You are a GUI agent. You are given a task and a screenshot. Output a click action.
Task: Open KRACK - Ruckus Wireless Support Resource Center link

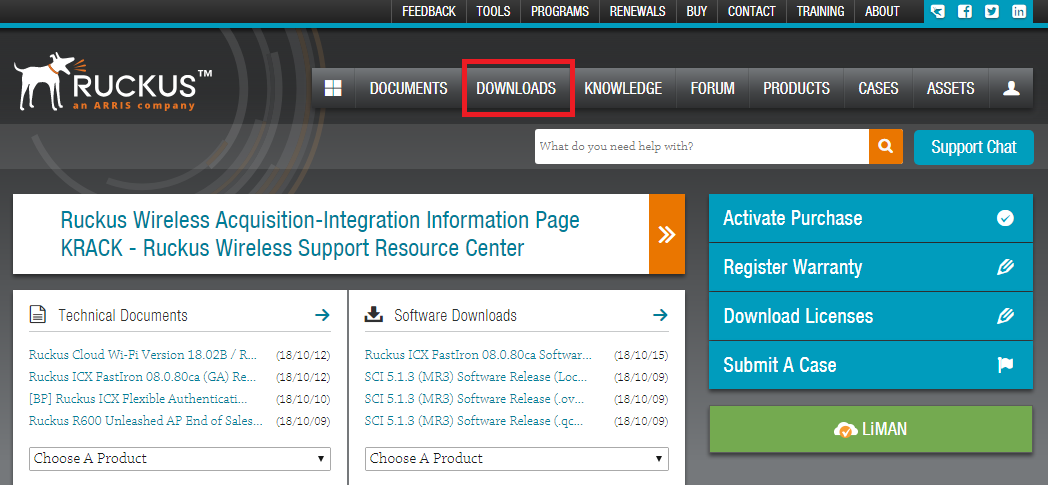[x=292, y=248]
